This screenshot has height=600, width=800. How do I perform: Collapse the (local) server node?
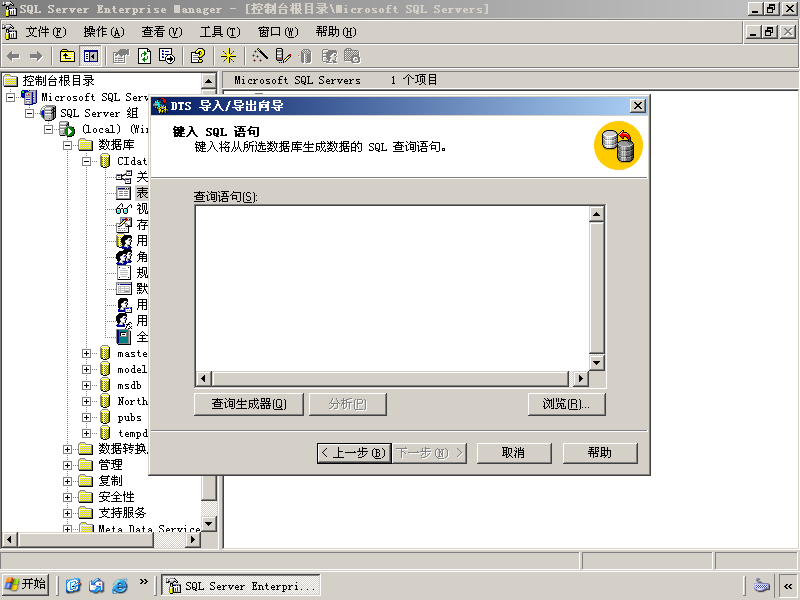point(48,129)
